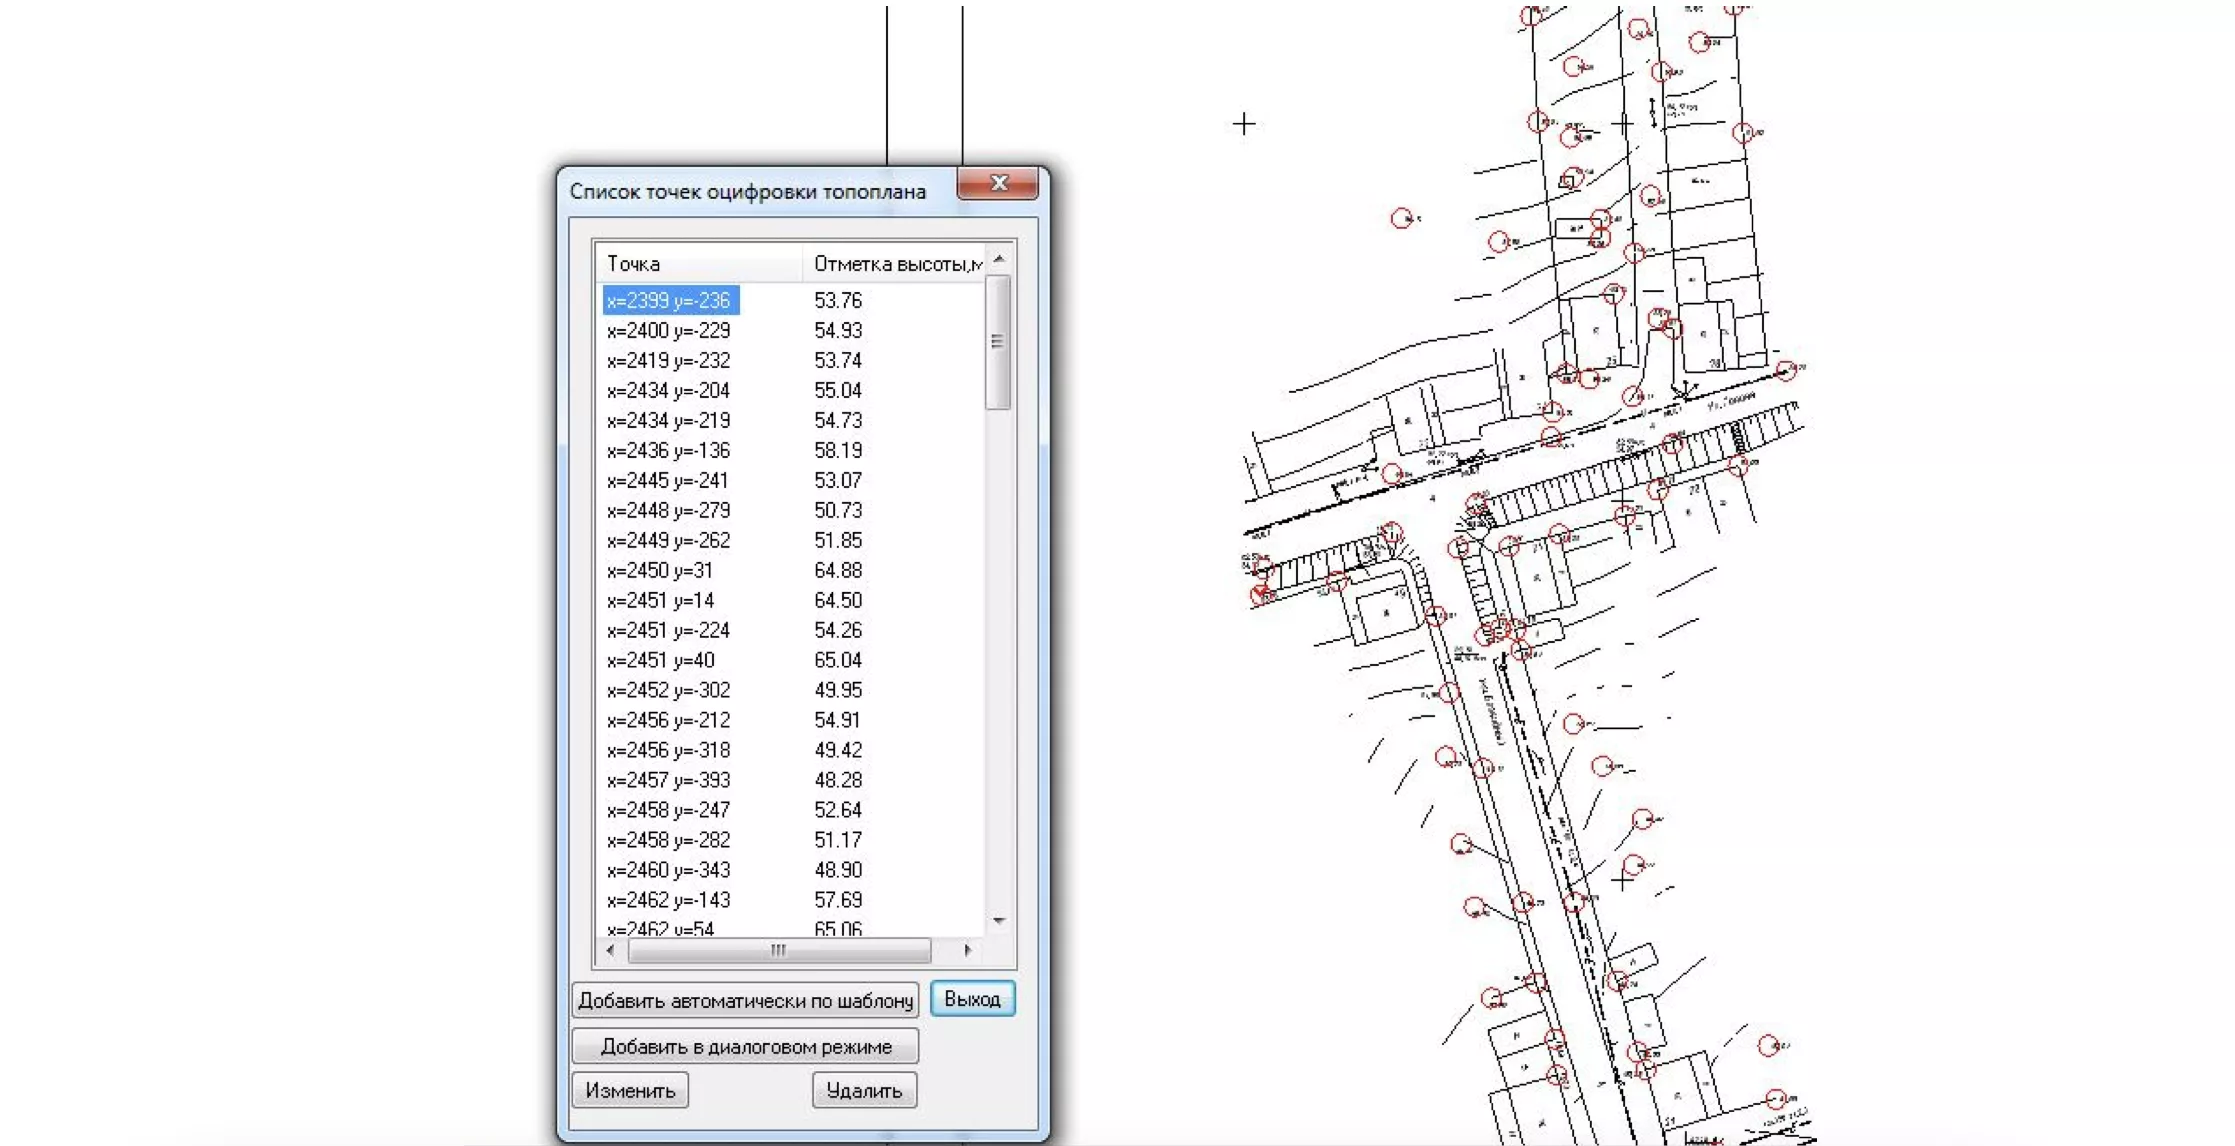Select point row x=2400 y=-229
The width and height of the screenshot is (2235, 1146).
coord(669,331)
